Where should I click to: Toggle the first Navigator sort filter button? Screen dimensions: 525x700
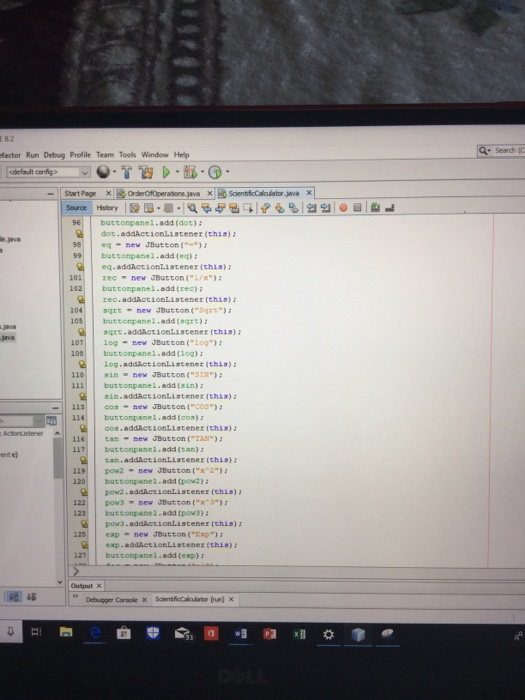pos(14,597)
